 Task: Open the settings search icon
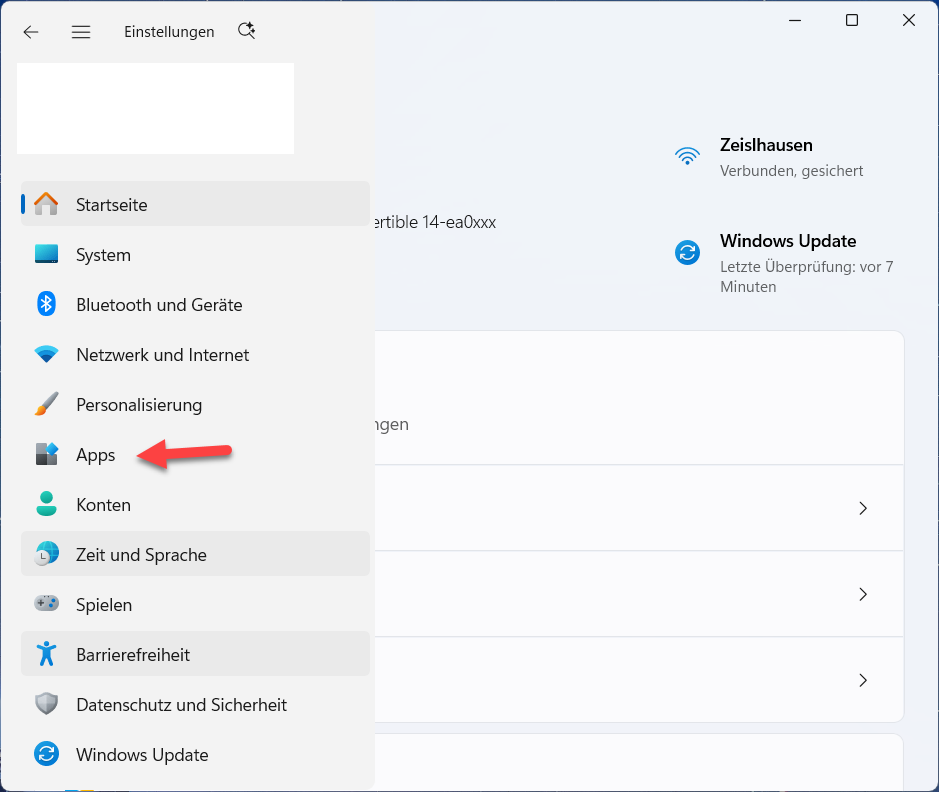pyautogui.click(x=246, y=31)
